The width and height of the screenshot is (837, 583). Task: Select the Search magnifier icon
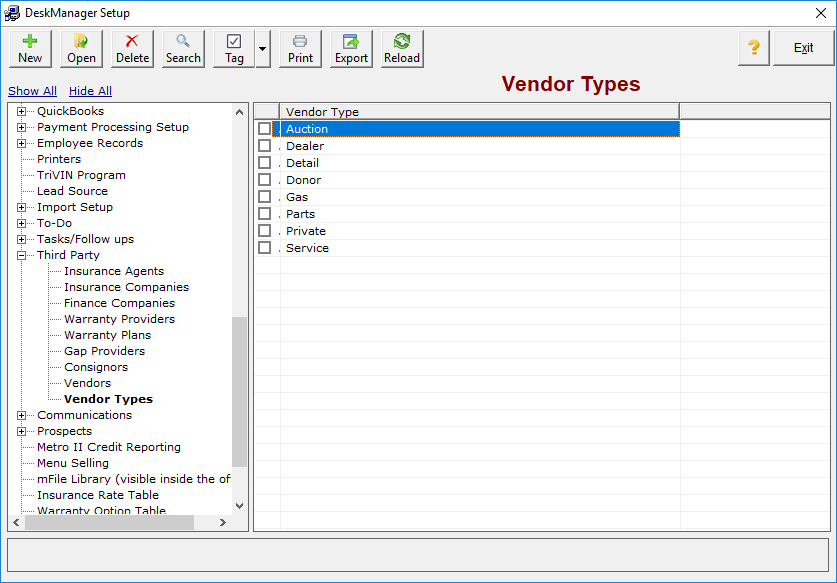[182, 47]
